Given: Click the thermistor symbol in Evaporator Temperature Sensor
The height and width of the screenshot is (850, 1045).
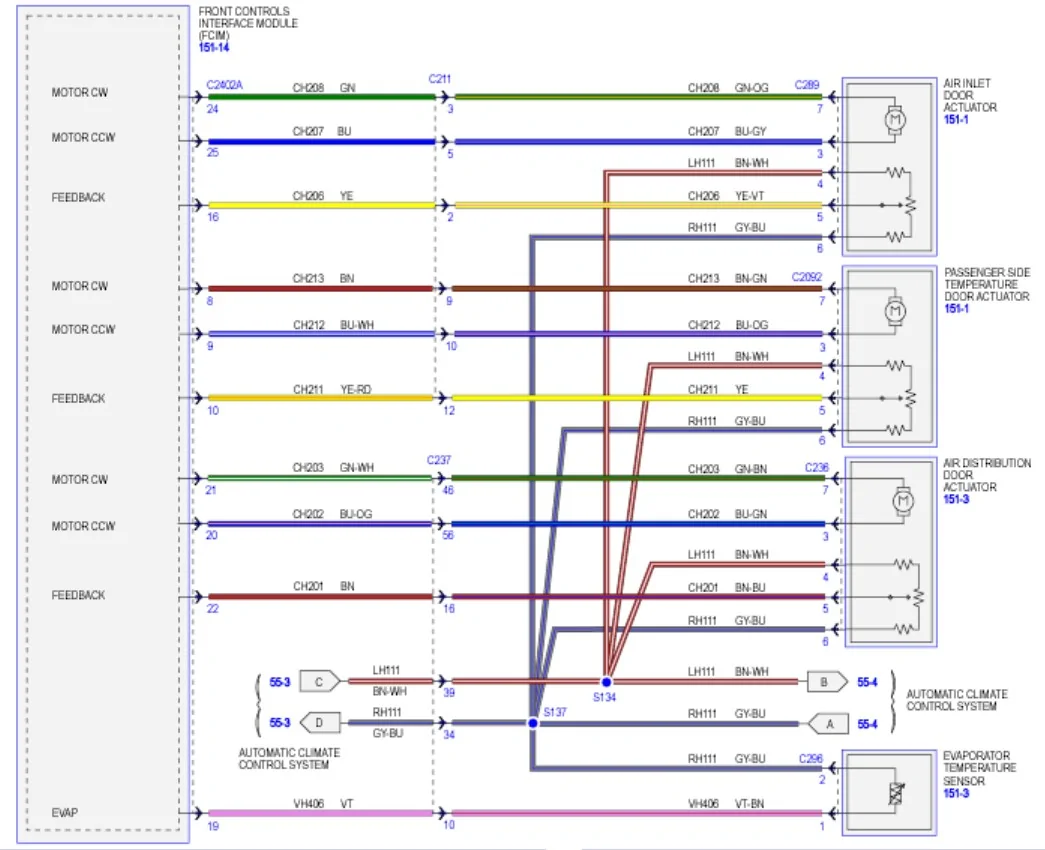Looking at the screenshot, I should coord(896,793).
